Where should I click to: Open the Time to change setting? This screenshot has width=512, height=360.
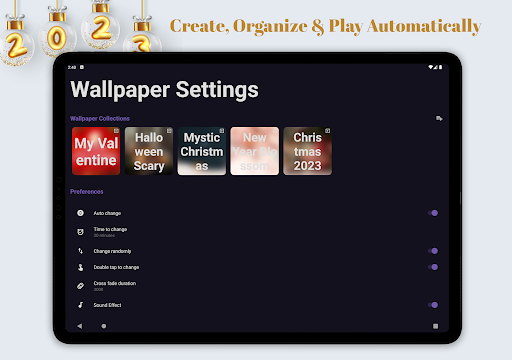tap(257, 232)
